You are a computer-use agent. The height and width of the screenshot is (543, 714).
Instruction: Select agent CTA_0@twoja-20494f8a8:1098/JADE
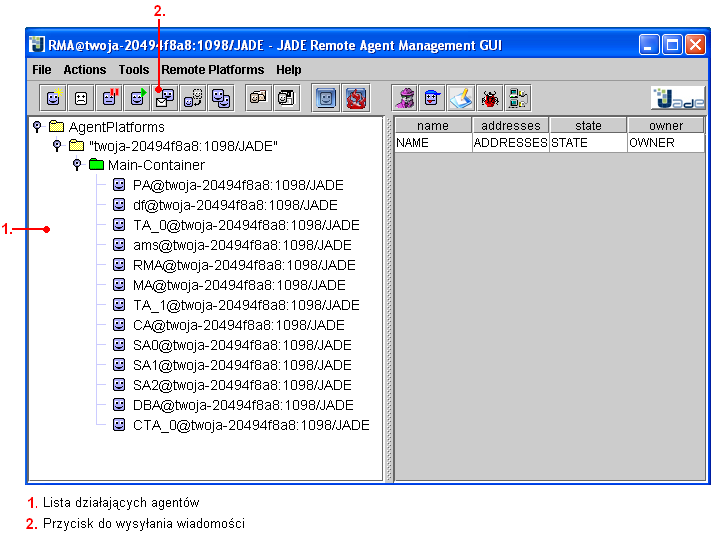click(x=241, y=425)
